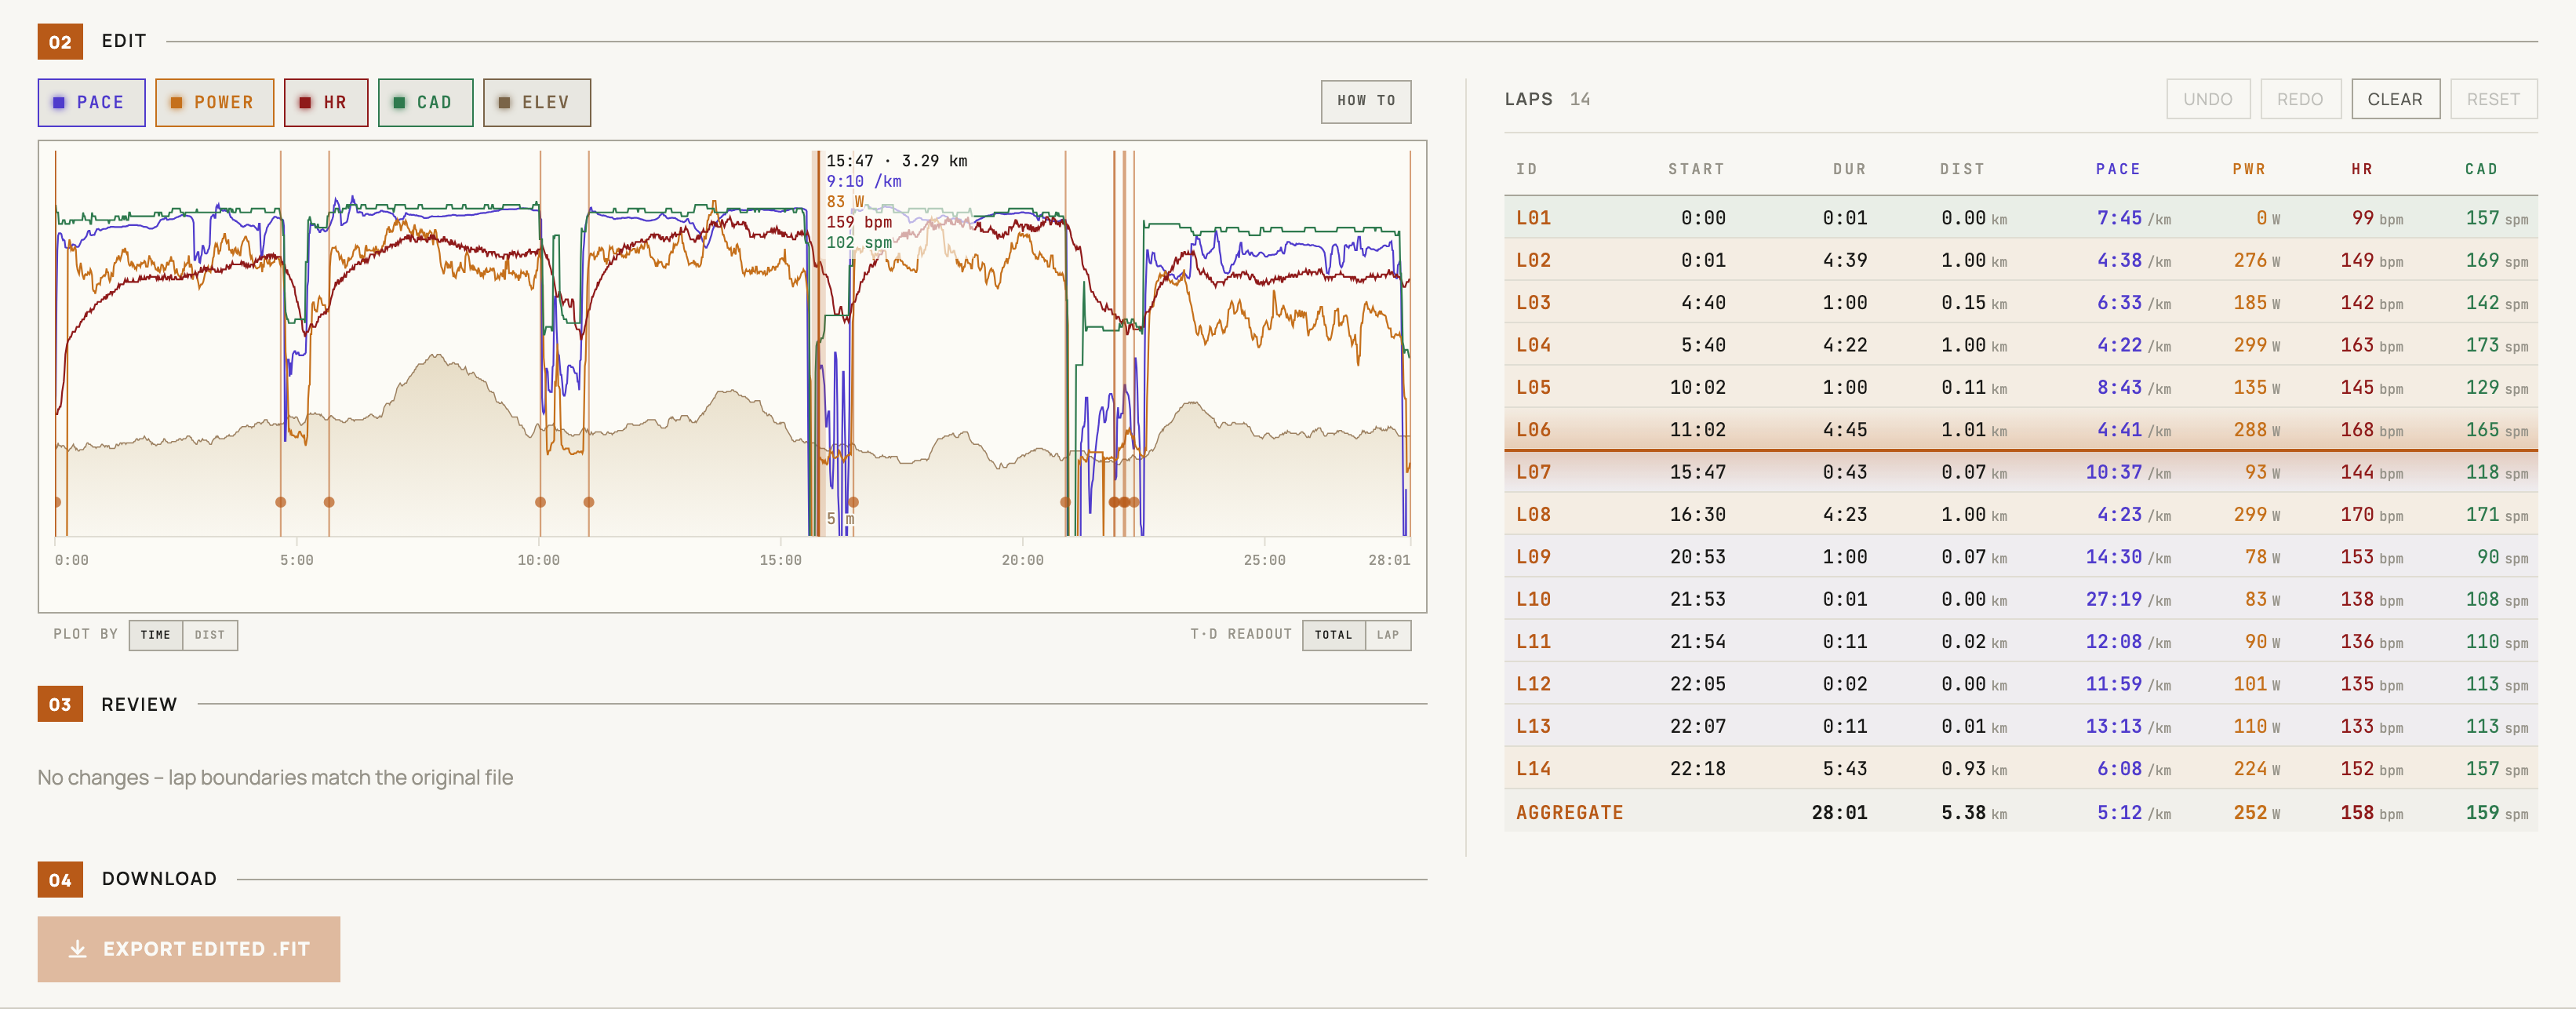Select lap row L08
This screenshot has width=2576, height=1009.
tap(2020, 514)
